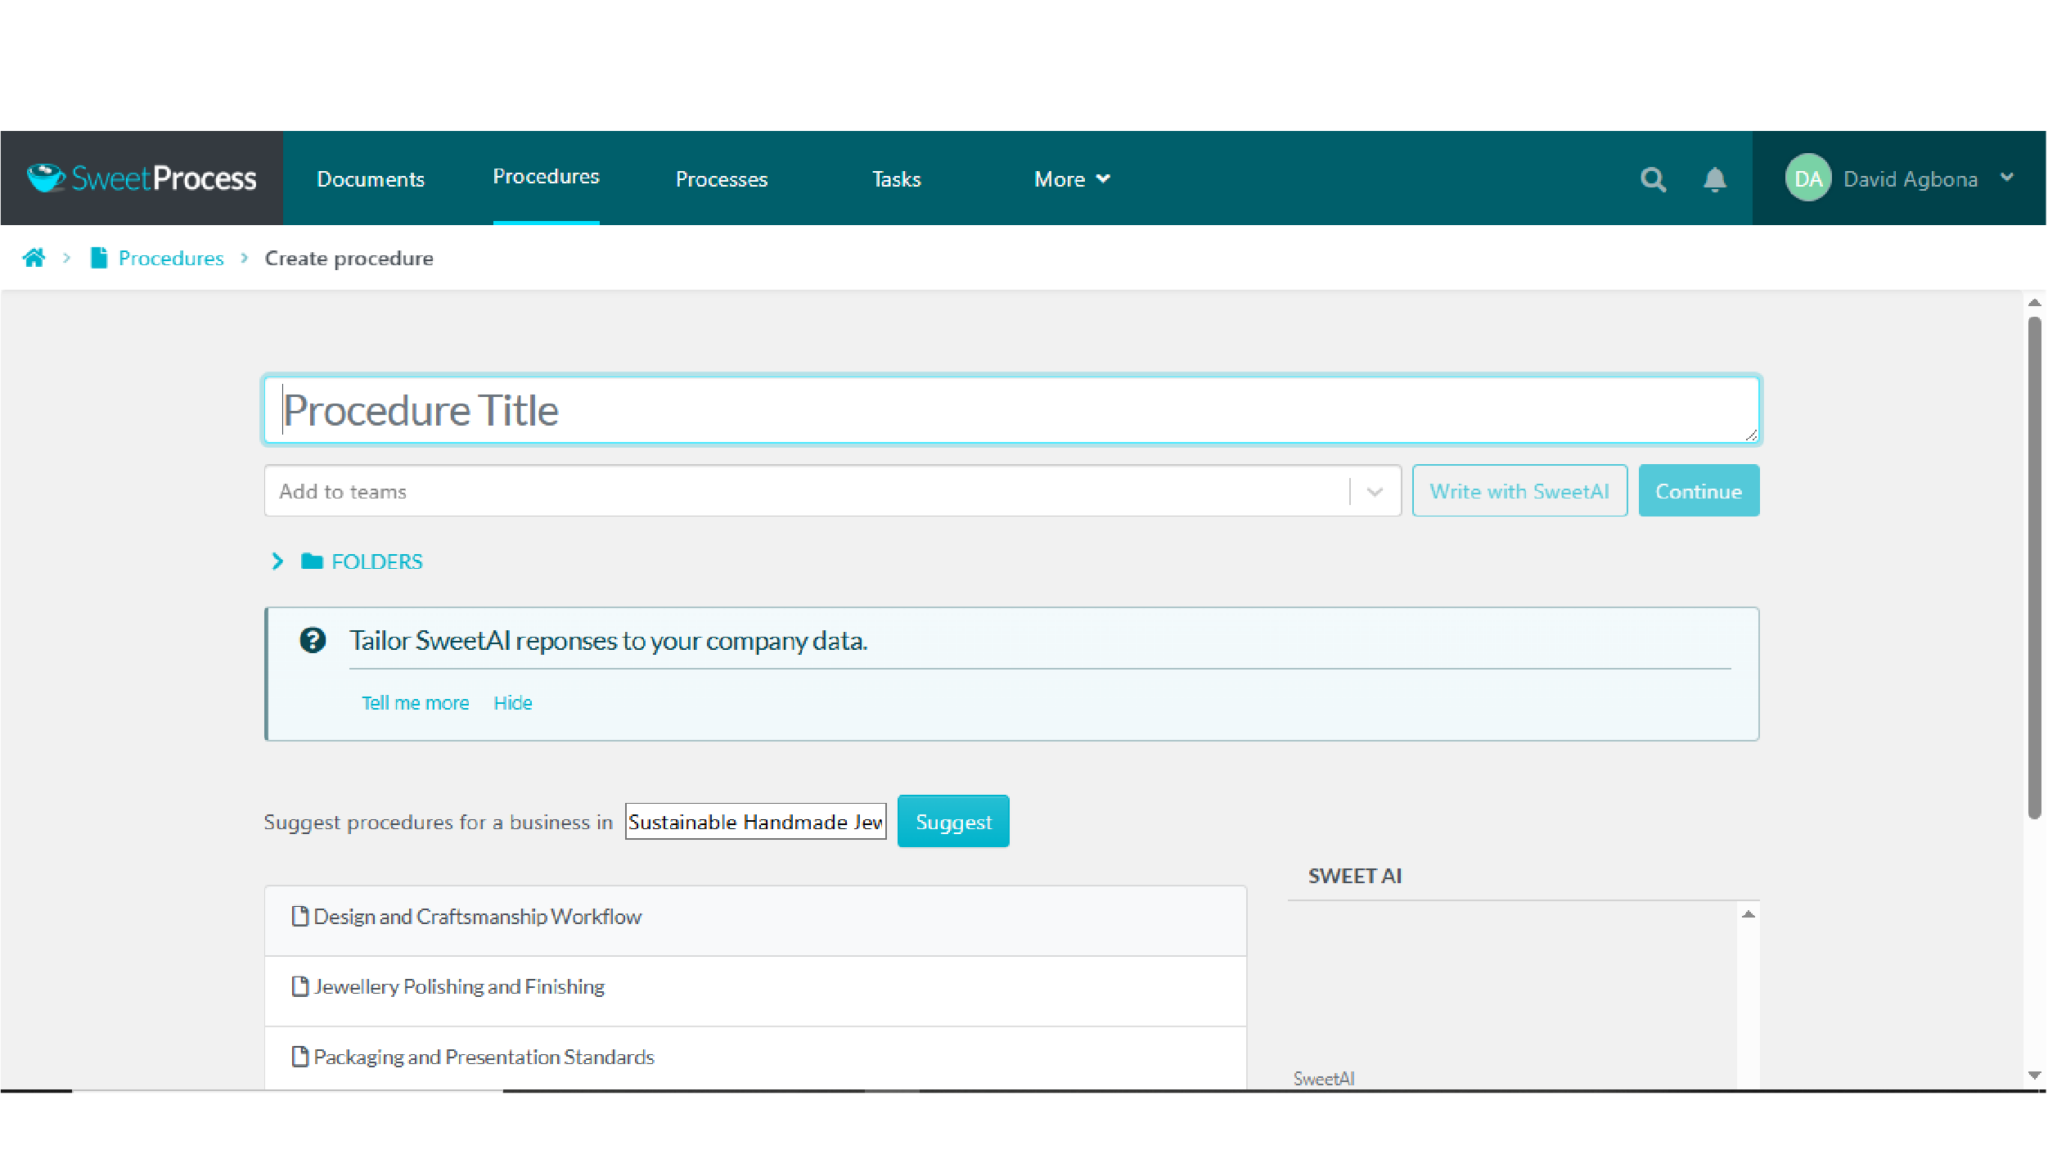The width and height of the screenshot is (2048, 1150).
Task: Open the Add to teams dropdown arrow
Action: (1374, 491)
